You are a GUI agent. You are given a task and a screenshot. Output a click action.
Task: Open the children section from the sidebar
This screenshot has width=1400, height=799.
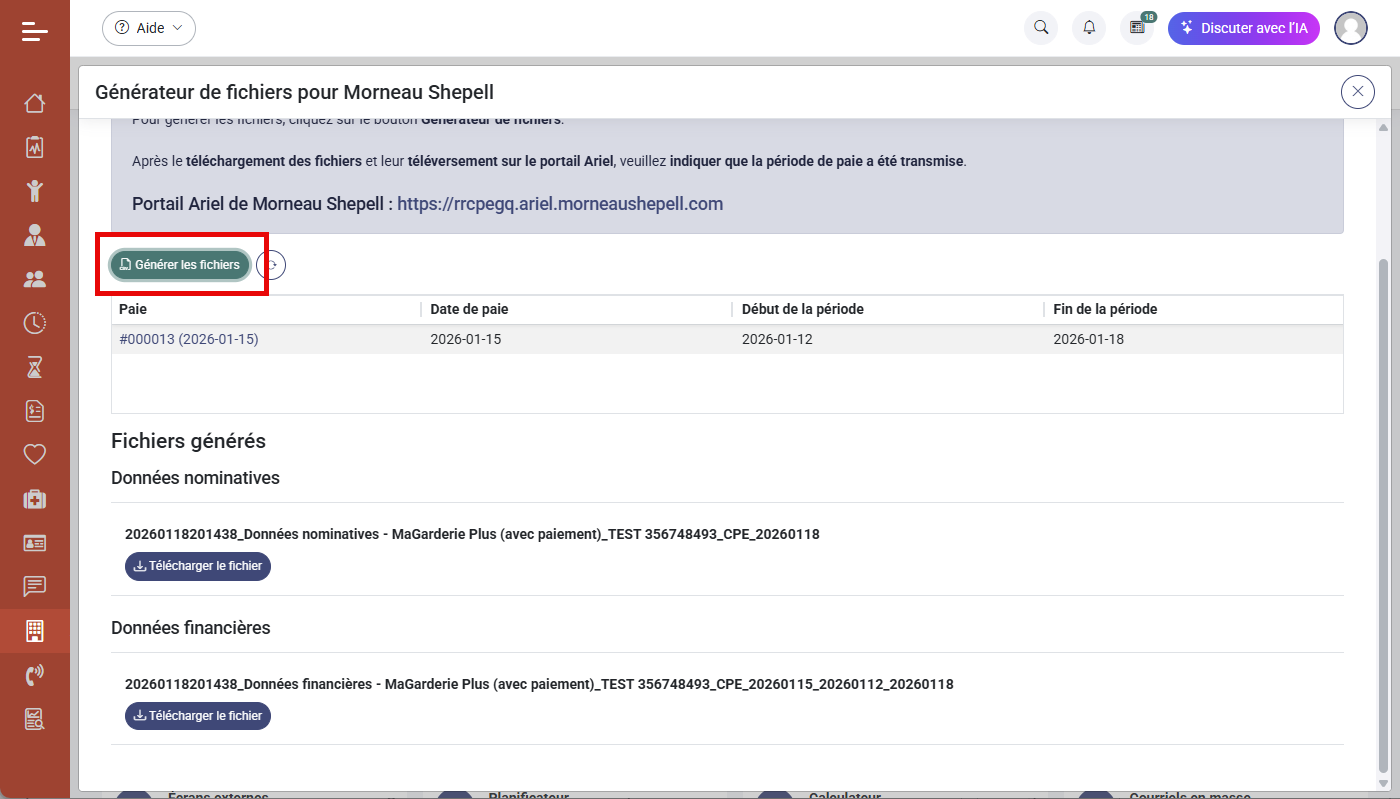coord(34,191)
